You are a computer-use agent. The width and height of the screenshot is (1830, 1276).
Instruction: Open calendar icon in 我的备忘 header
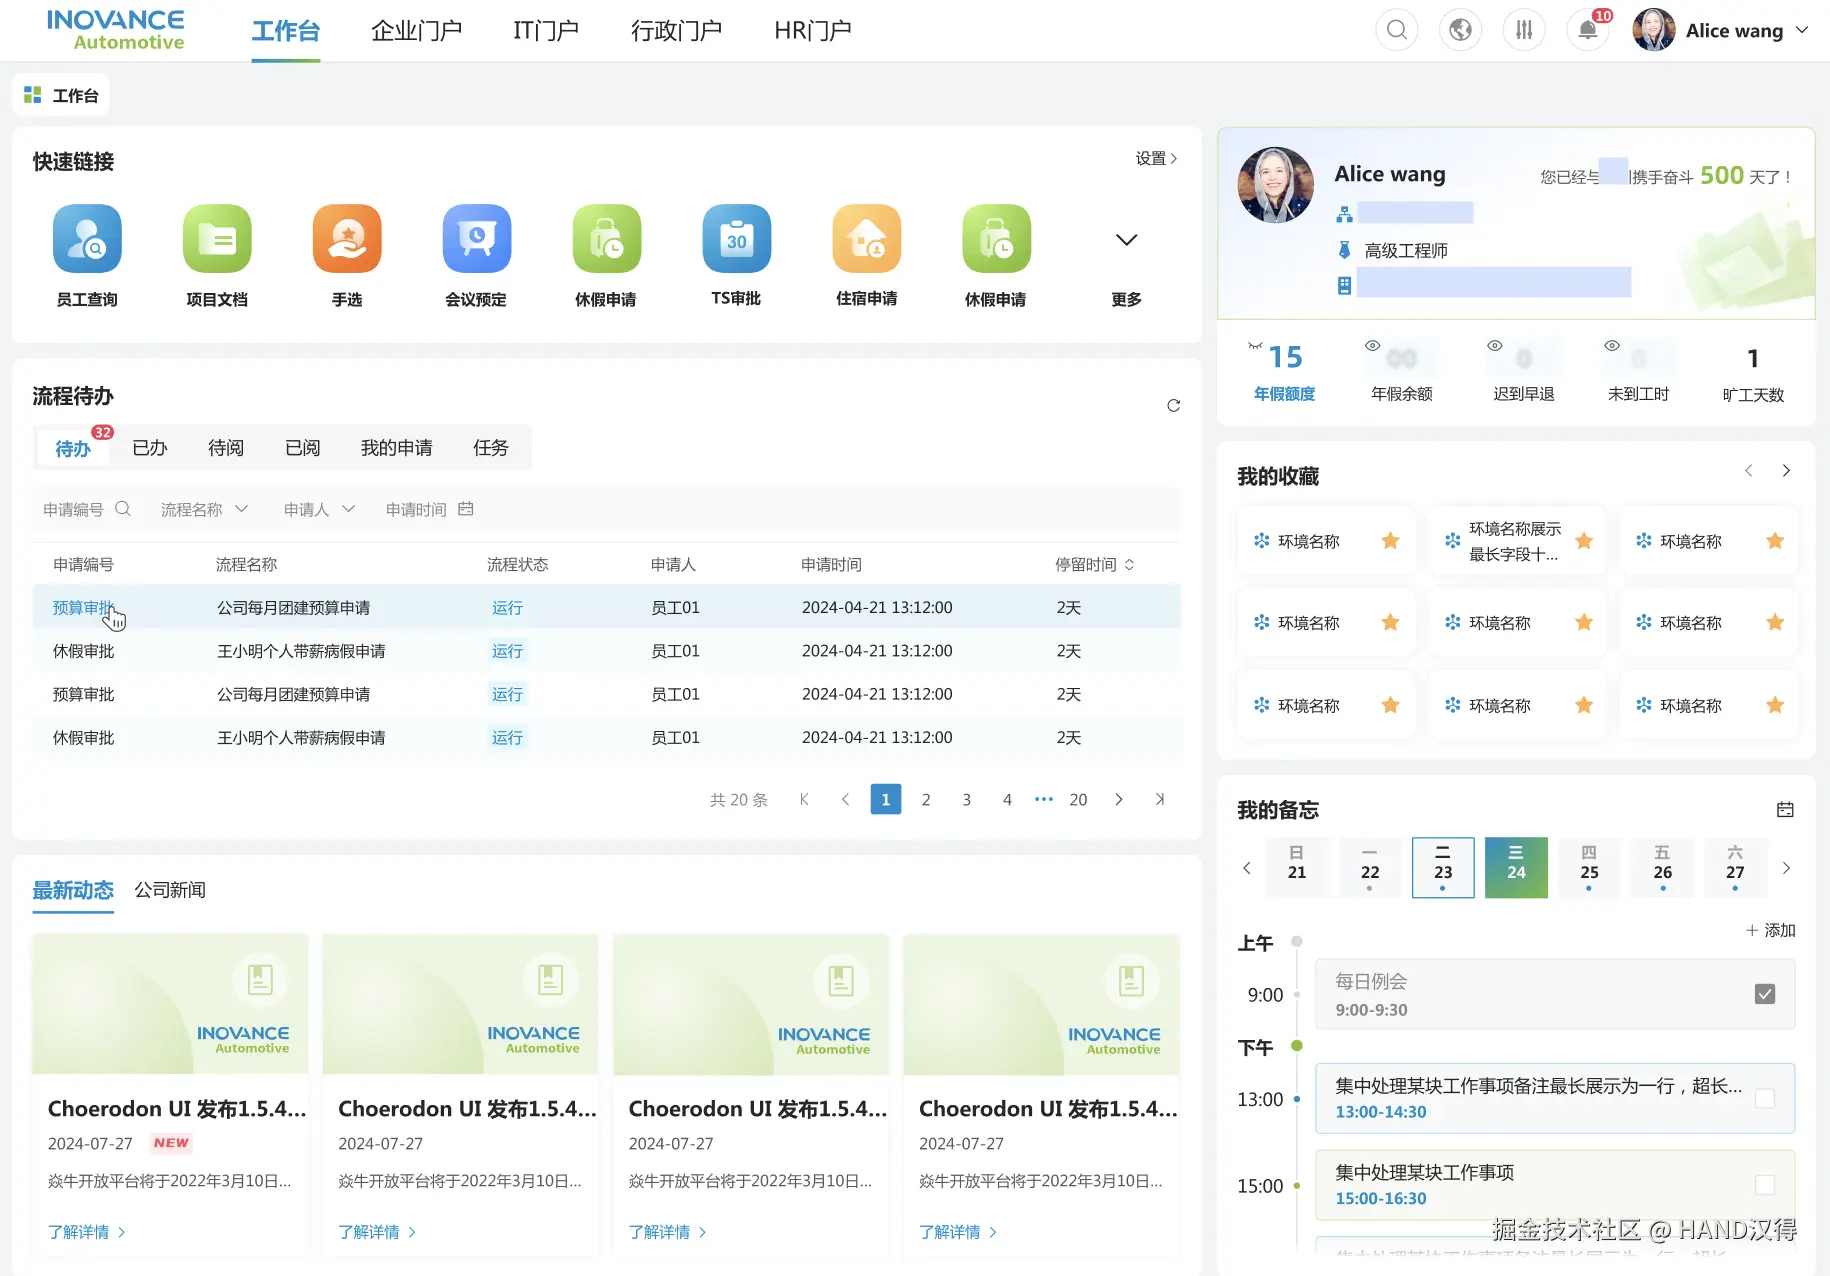pyautogui.click(x=1785, y=810)
